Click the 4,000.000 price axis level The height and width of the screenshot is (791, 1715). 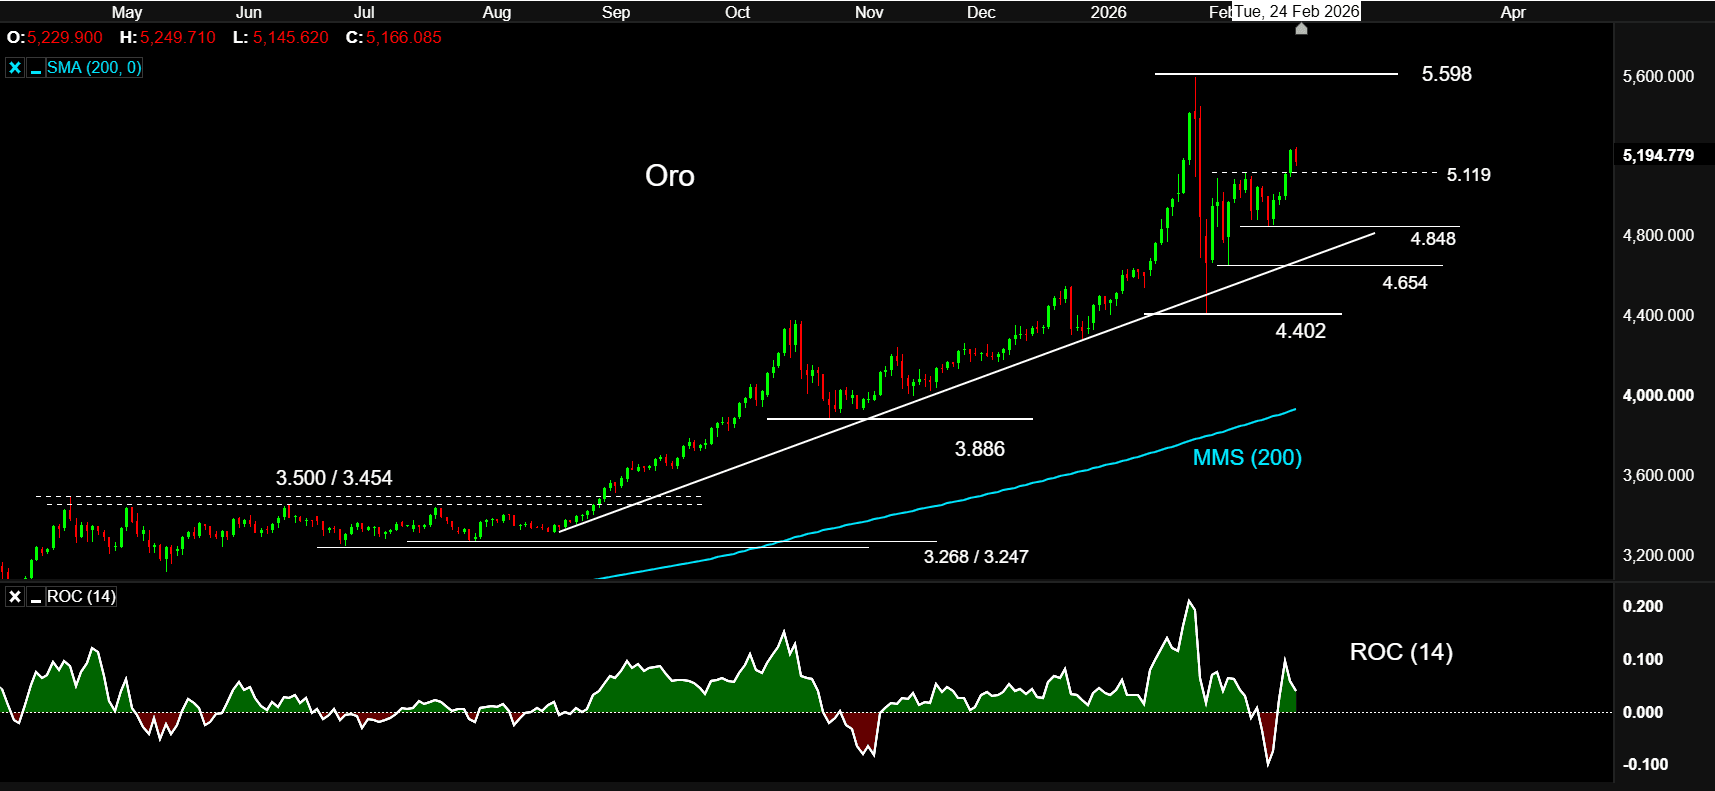pyautogui.click(x=1658, y=395)
